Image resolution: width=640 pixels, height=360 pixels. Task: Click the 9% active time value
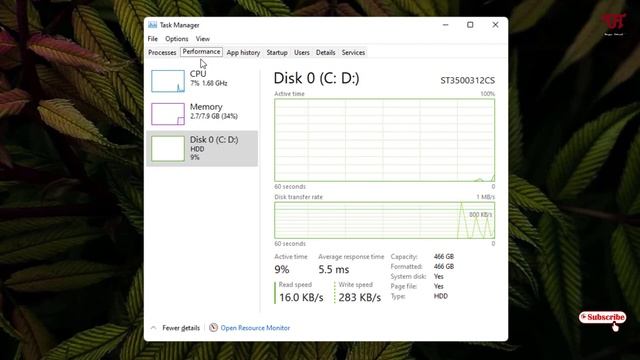(x=282, y=269)
